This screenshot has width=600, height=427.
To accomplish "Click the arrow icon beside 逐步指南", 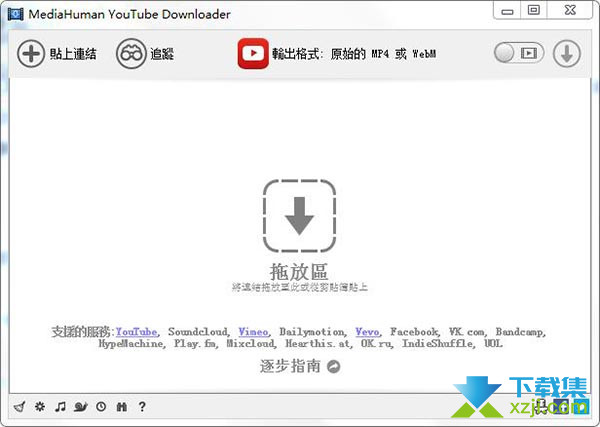I will coord(334,367).
